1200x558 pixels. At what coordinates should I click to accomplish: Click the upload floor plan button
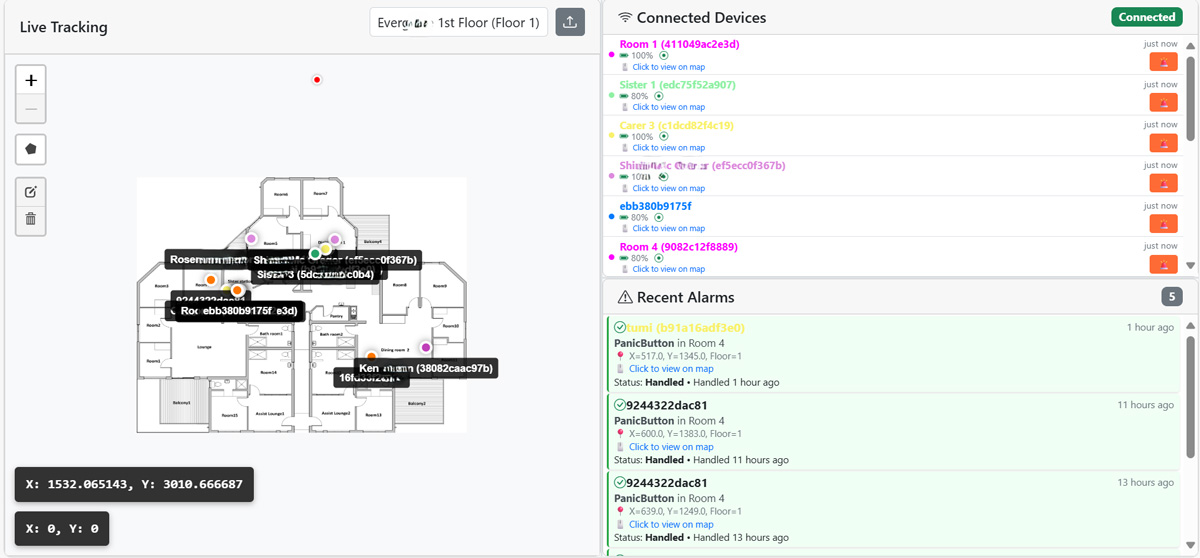point(570,22)
